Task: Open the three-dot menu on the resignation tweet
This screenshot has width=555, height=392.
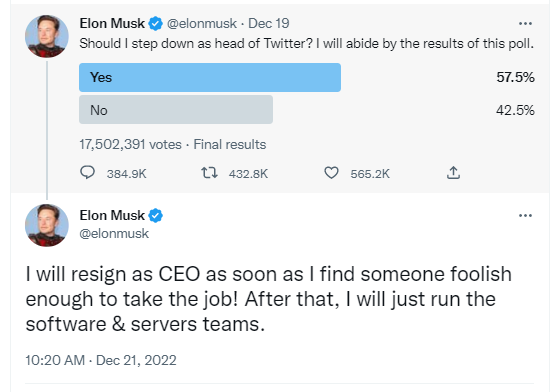Action: pos(525,216)
